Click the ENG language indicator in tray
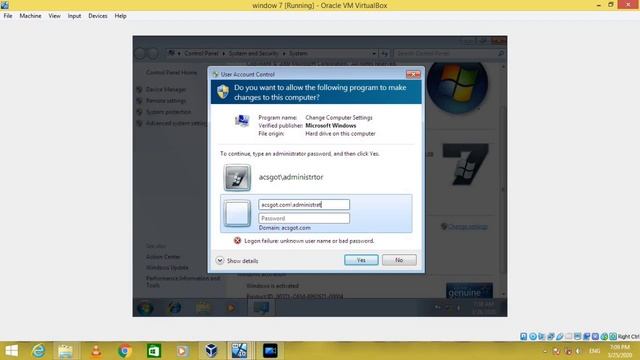640x360 pixels. point(594,351)
